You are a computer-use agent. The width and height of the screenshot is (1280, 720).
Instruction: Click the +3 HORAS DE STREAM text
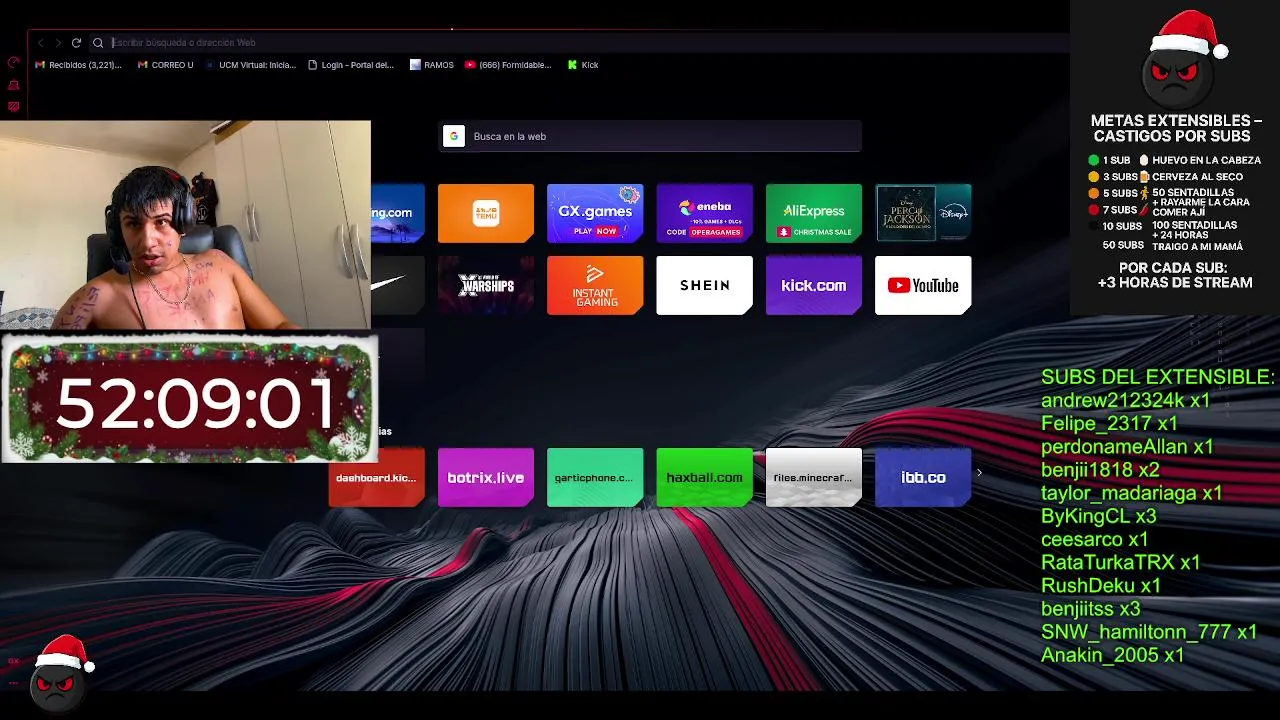(x=1175, y=283)
